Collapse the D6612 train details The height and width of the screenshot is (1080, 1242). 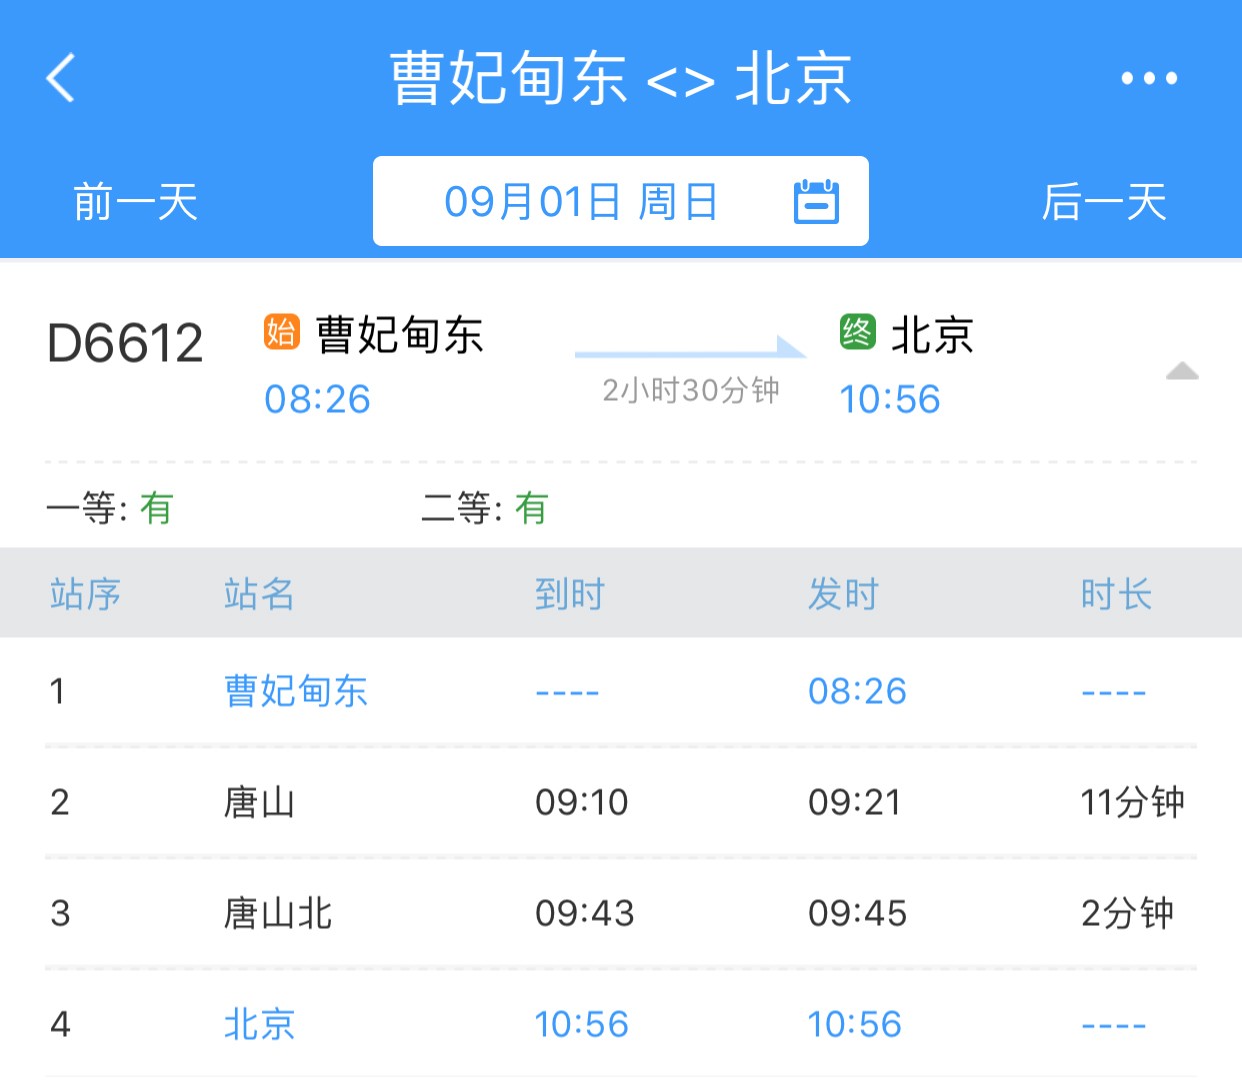point(1181,372)
